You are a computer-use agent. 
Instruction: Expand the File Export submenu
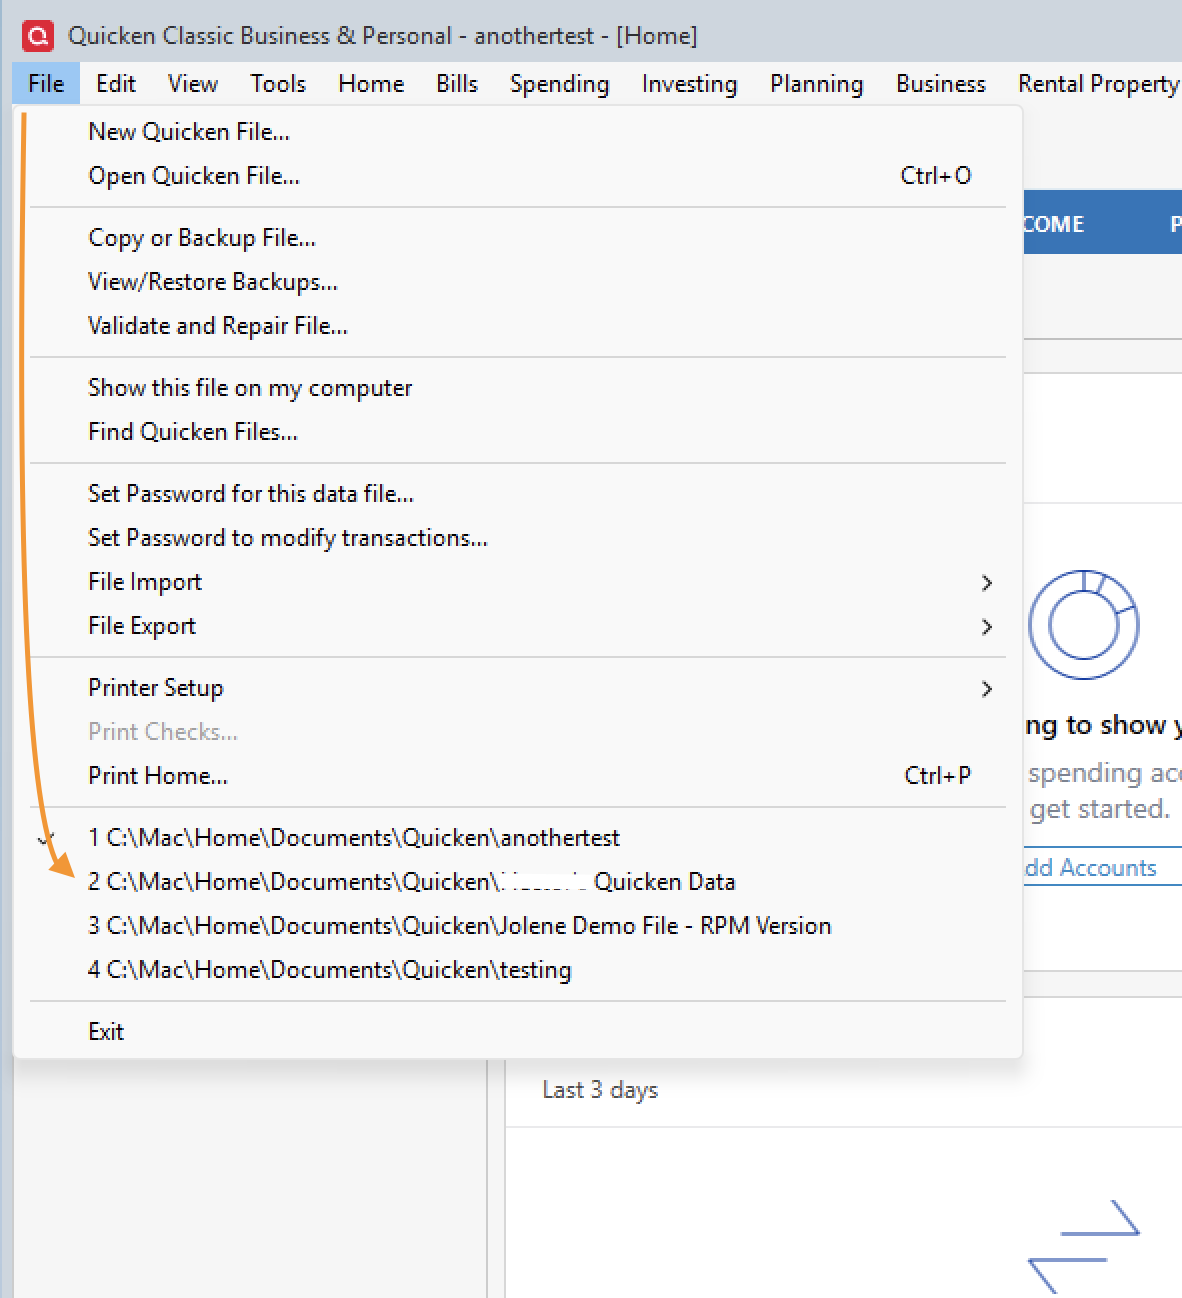(518, 626)
